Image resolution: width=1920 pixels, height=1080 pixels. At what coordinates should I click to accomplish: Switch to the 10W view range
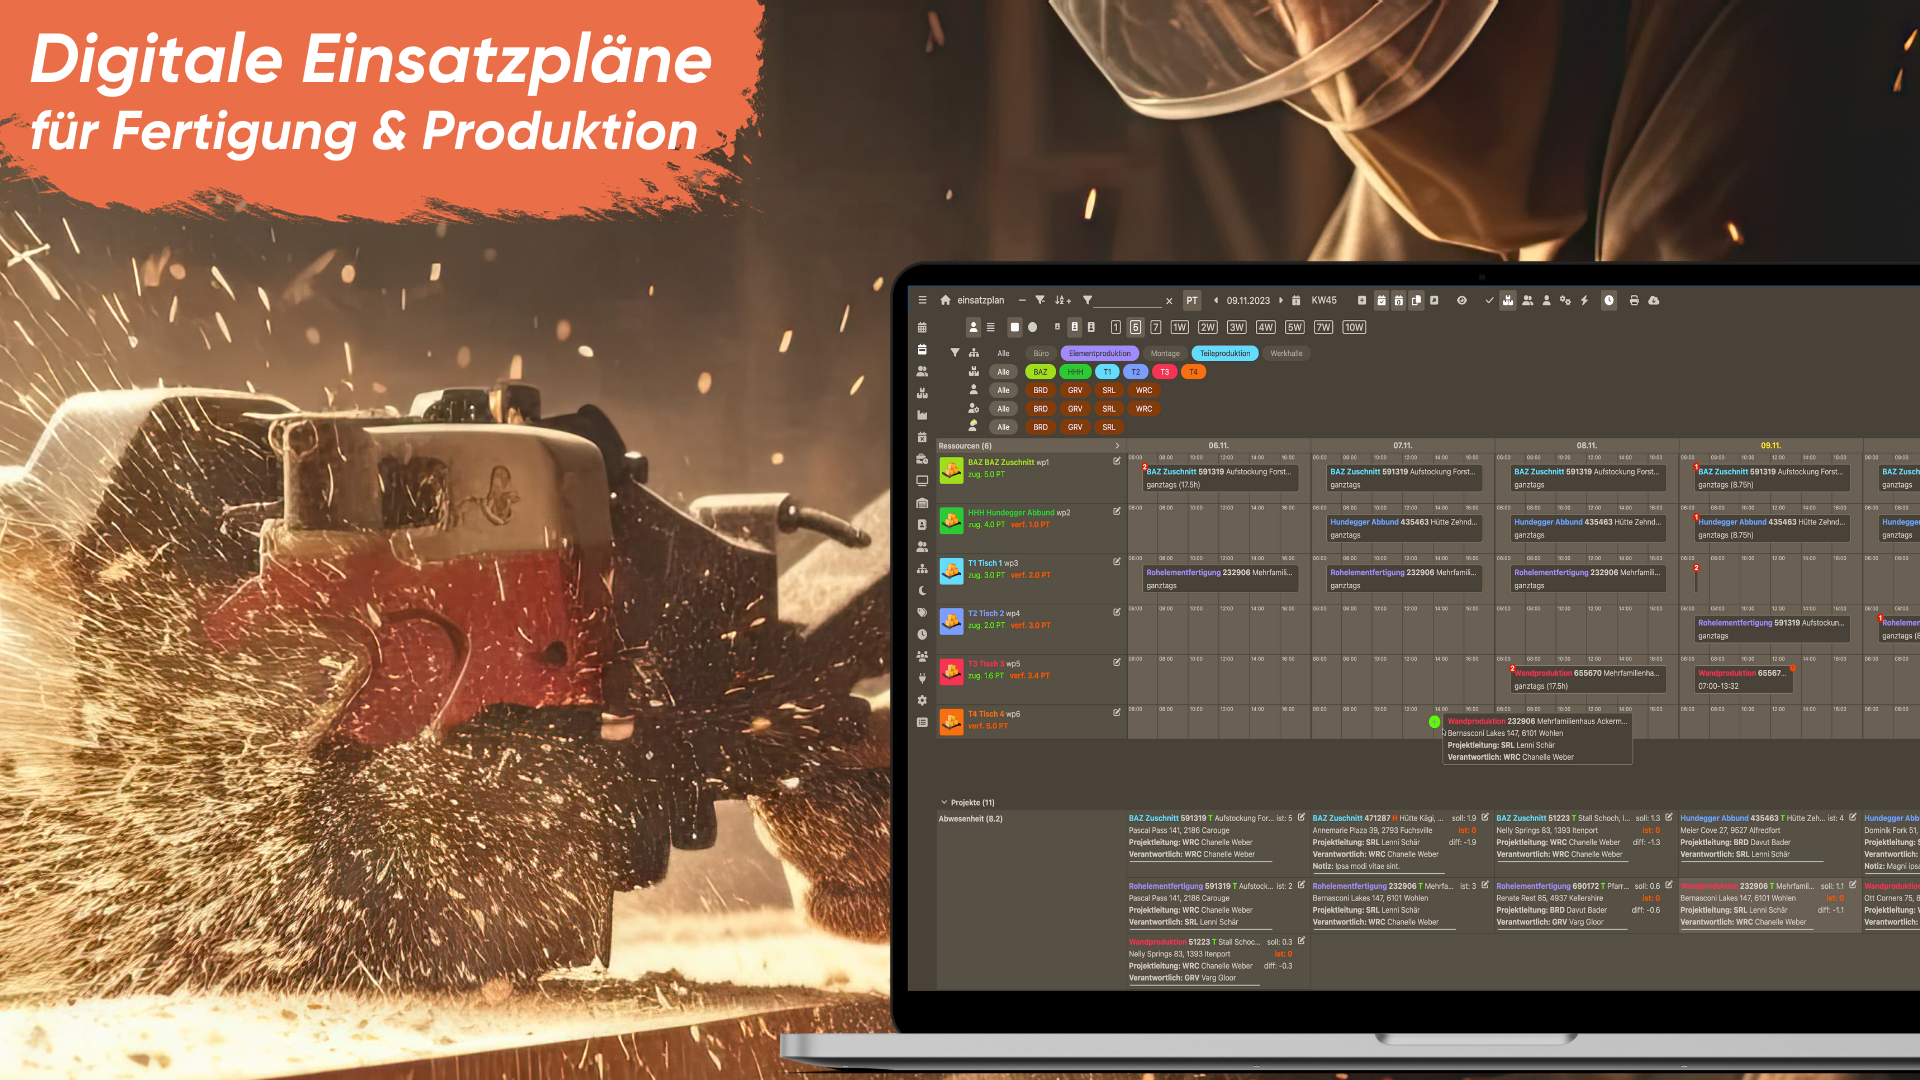point(1354,327)
